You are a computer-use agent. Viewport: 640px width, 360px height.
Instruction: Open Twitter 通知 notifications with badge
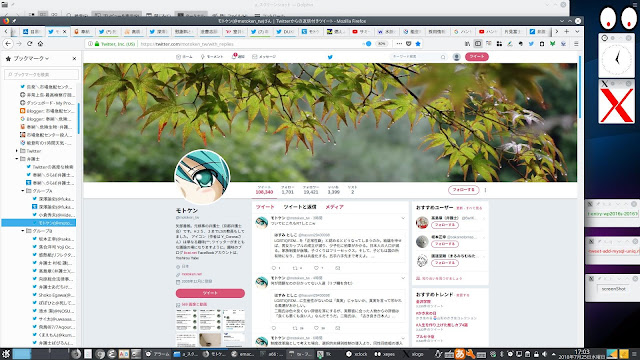(x=238, y=56)
